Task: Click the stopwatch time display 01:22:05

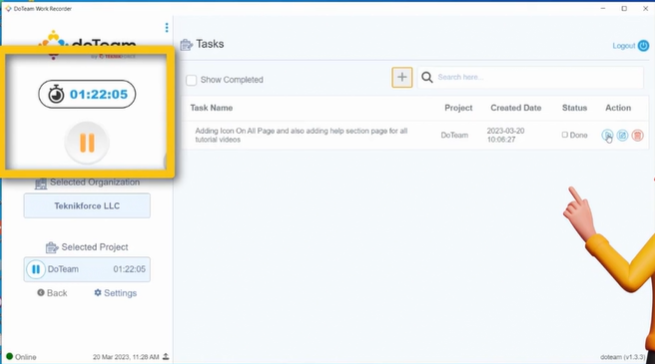Action: click(87, 94)
